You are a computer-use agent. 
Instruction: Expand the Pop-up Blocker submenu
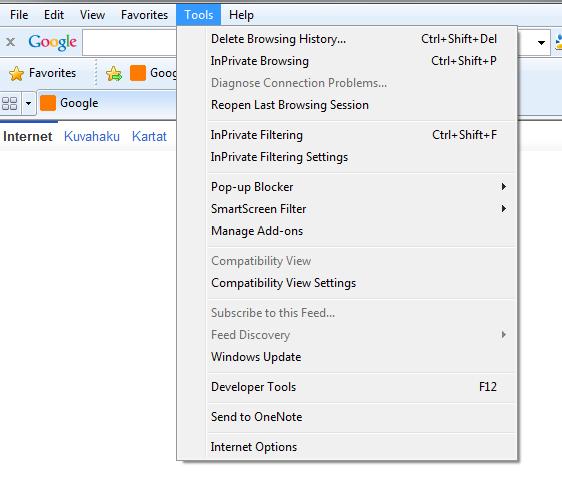(x=503, y=187)
